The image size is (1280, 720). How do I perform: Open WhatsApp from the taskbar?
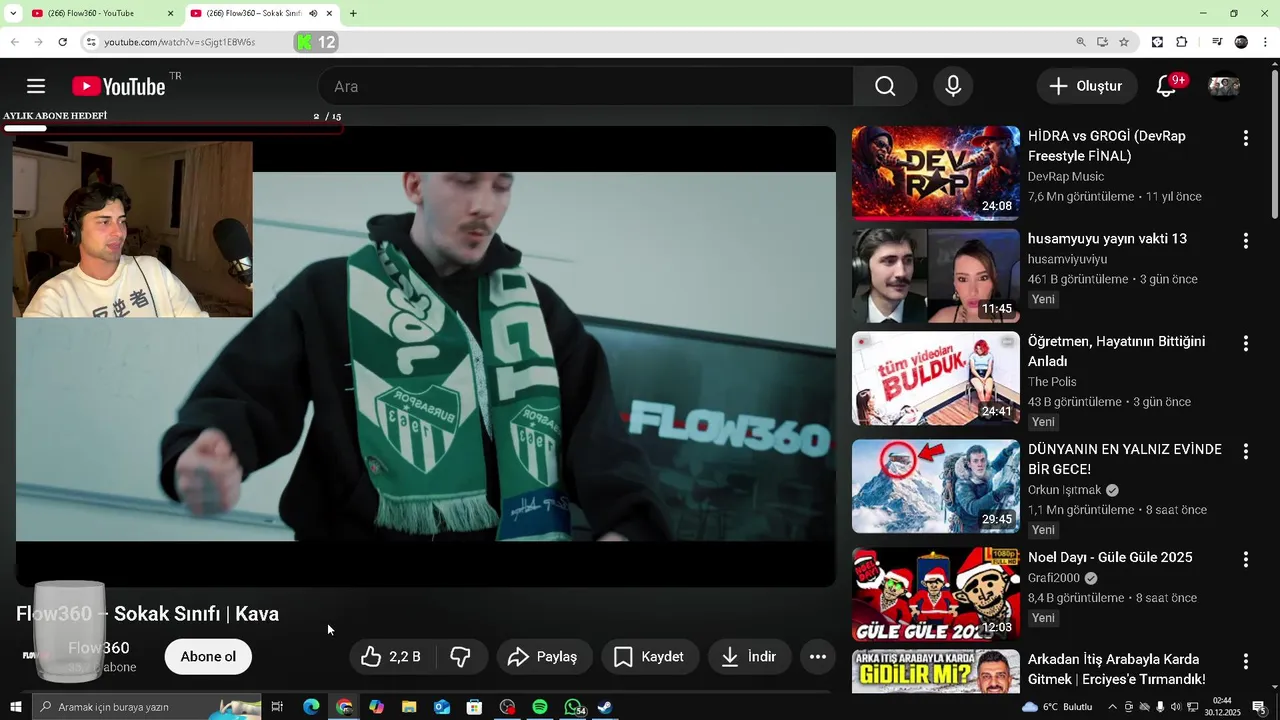coord(573,707)
